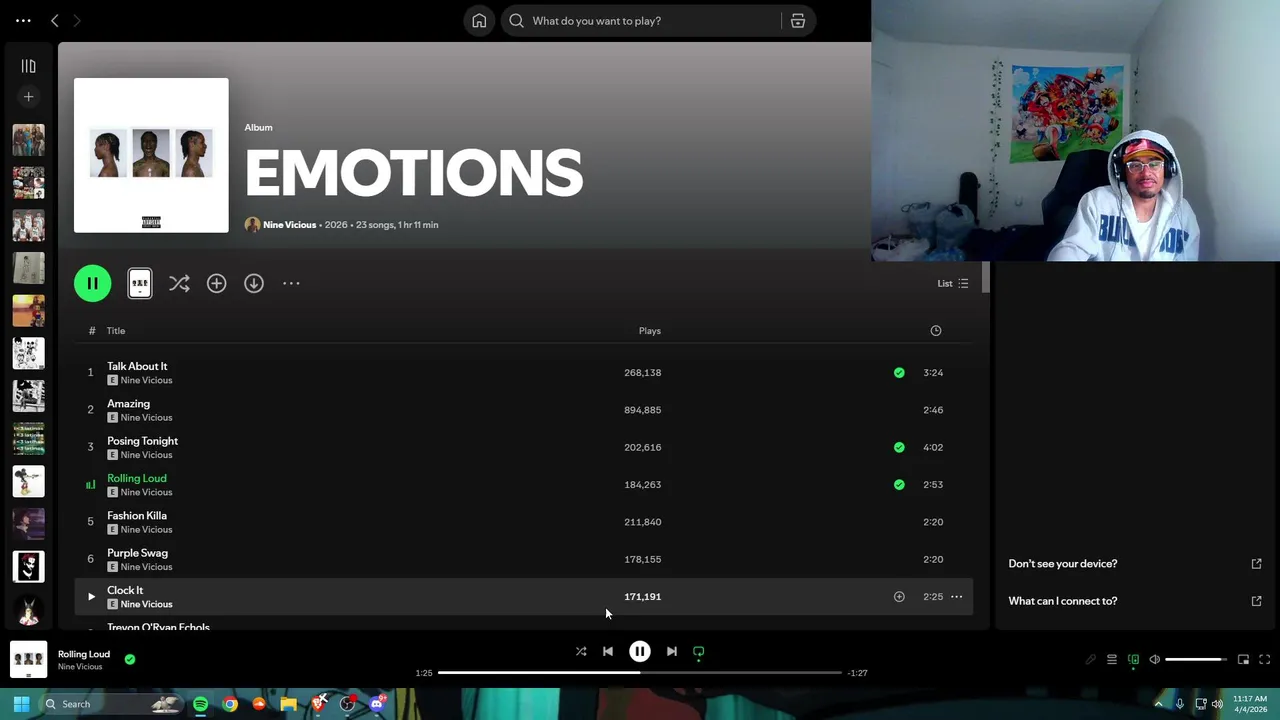Toggle the saved checkmark in the now playing bar
Viewport: 1280px width, 720px height.
pyautogui.click(x=130, y=659)
